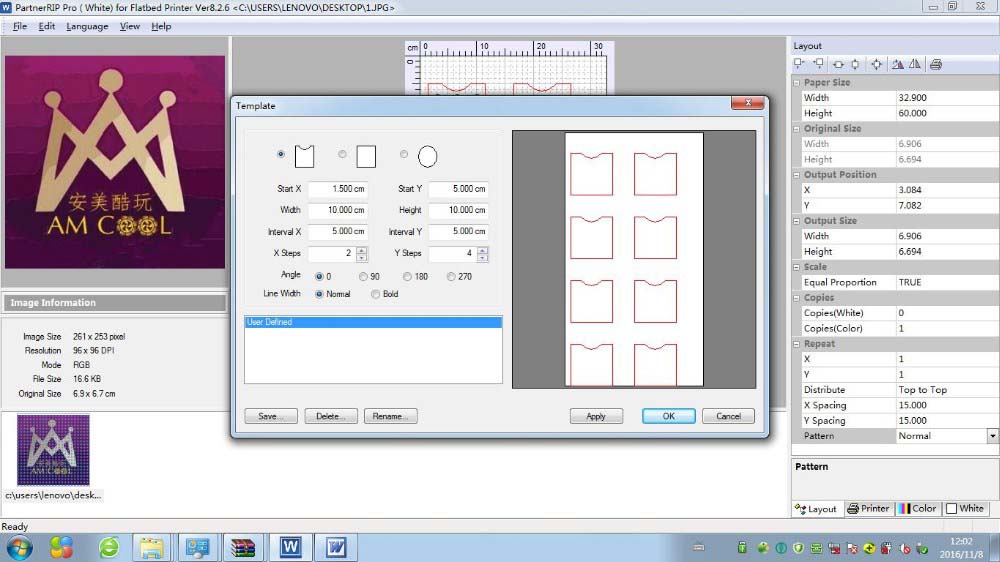Select the rectangle template shape option
The width and height of the screenshot is (1000, 562).
click(343, 155)
